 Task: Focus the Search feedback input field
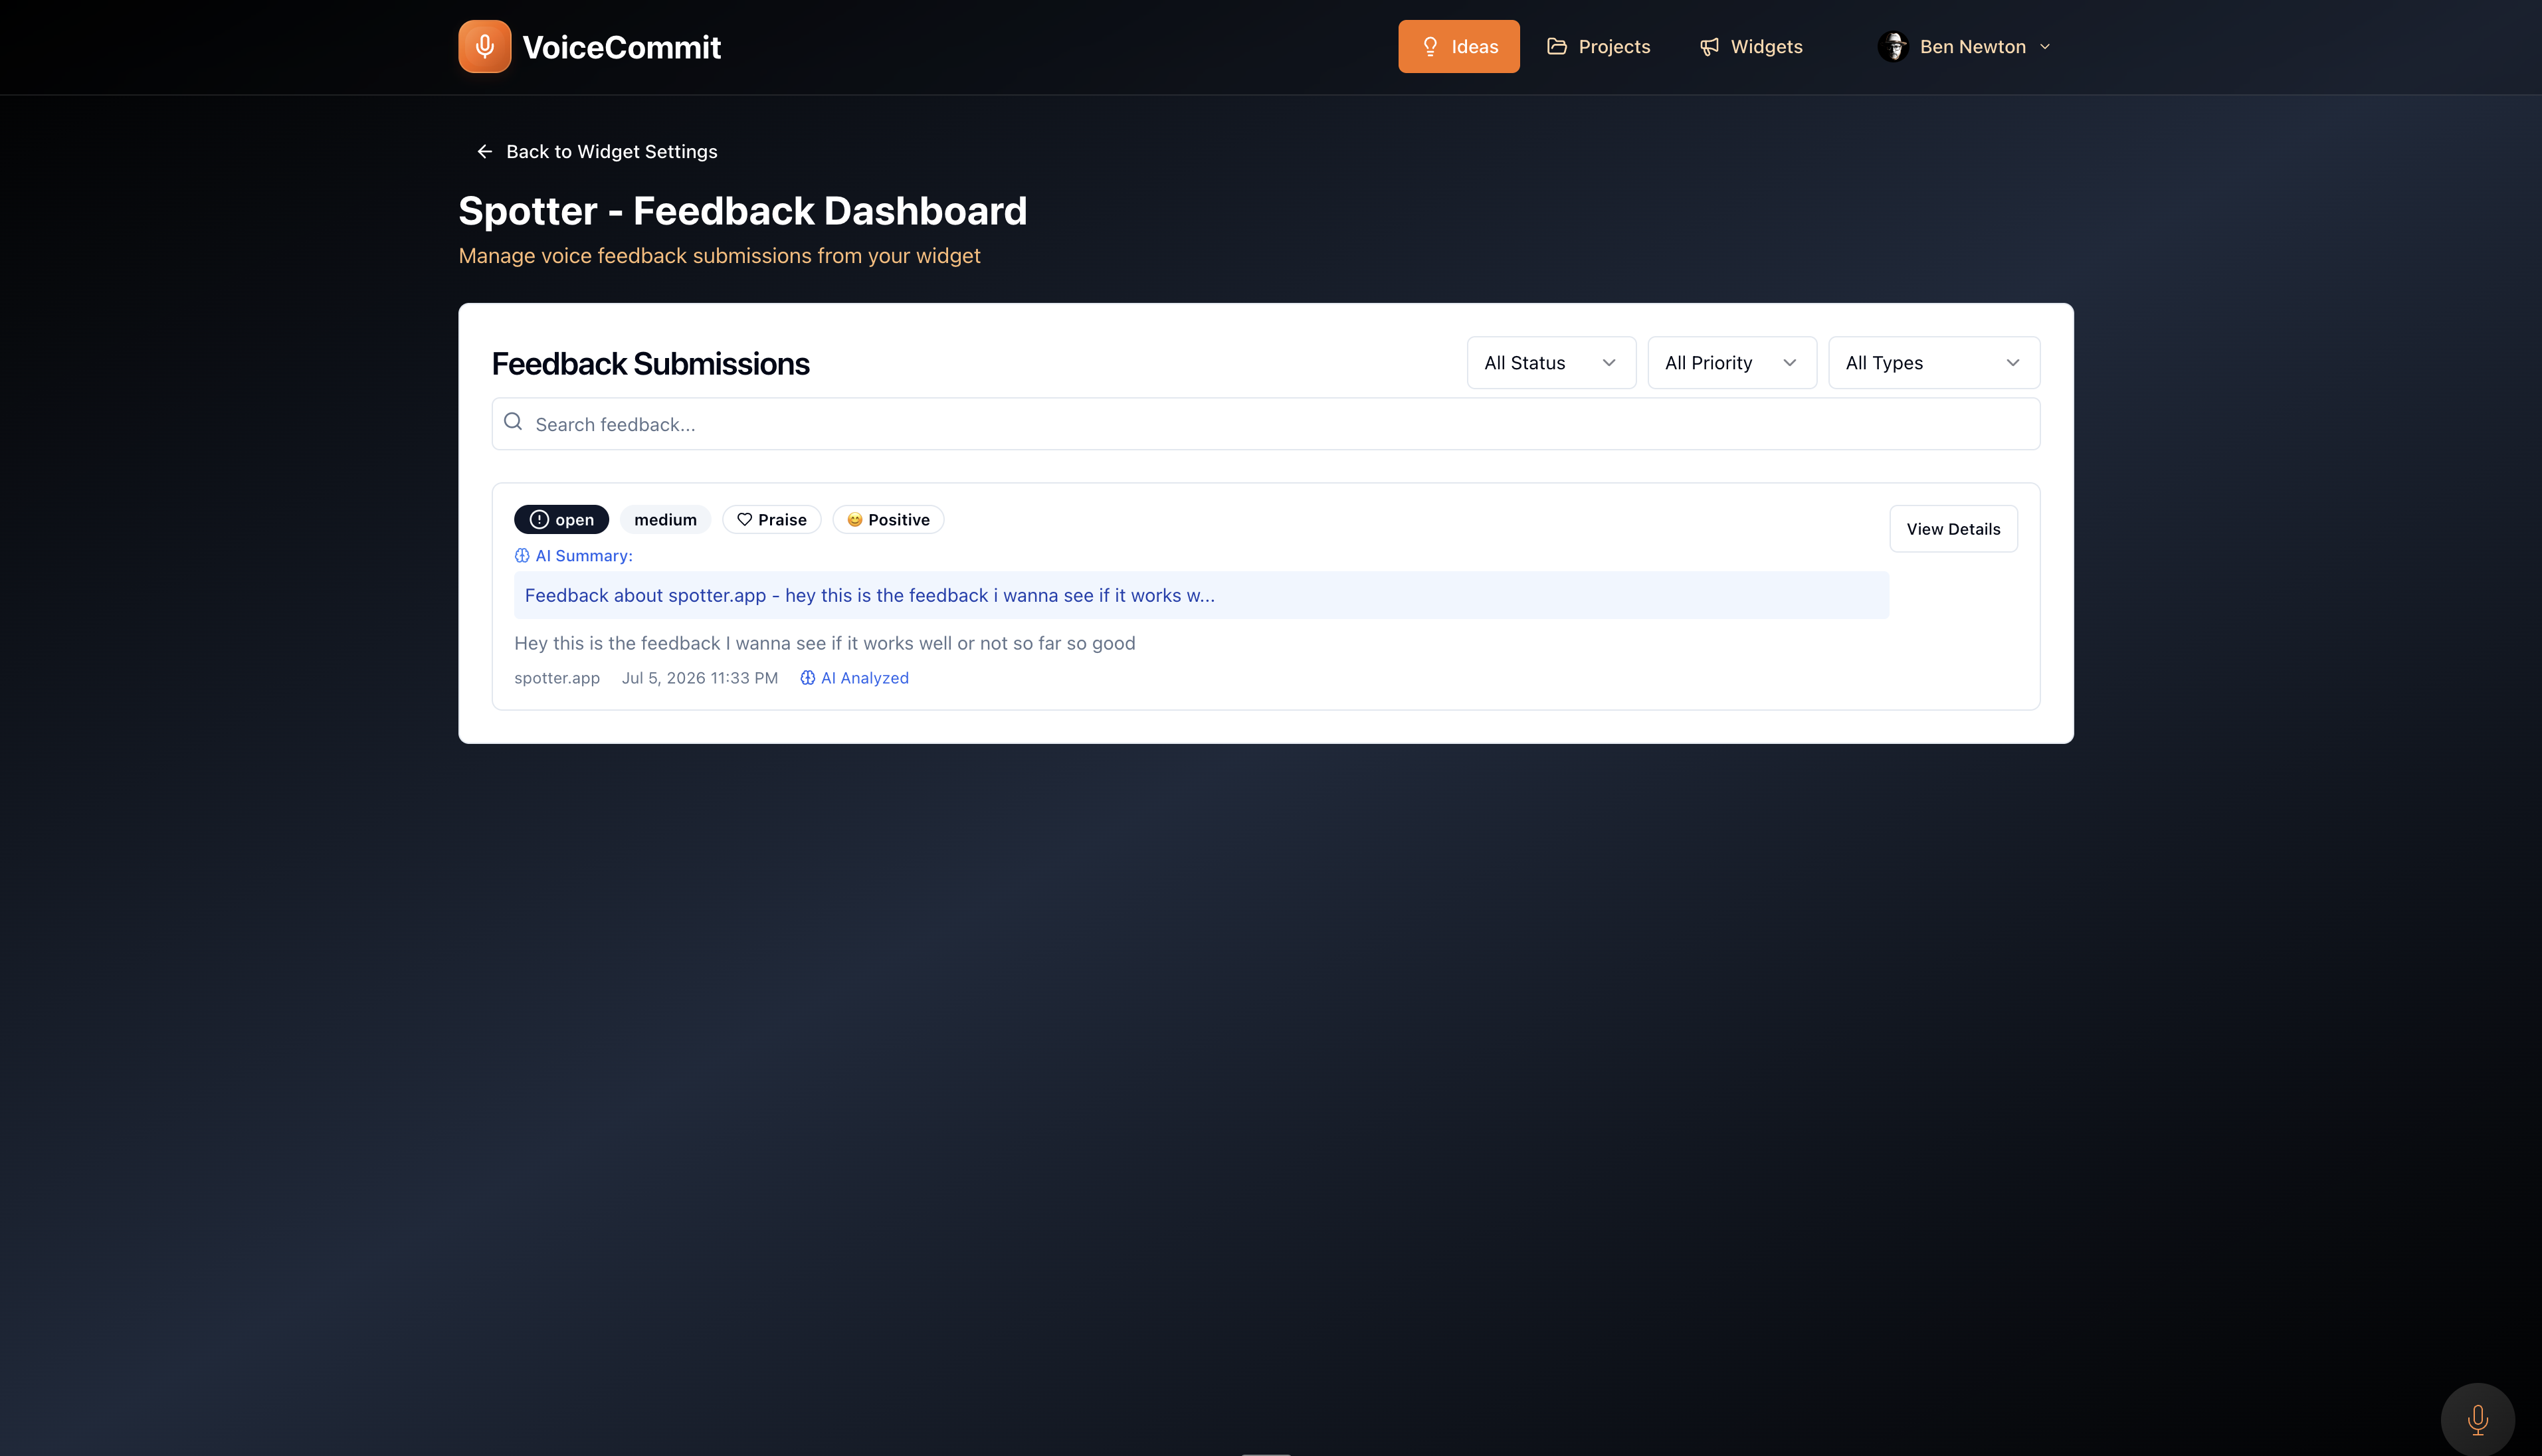point(1265,424)
